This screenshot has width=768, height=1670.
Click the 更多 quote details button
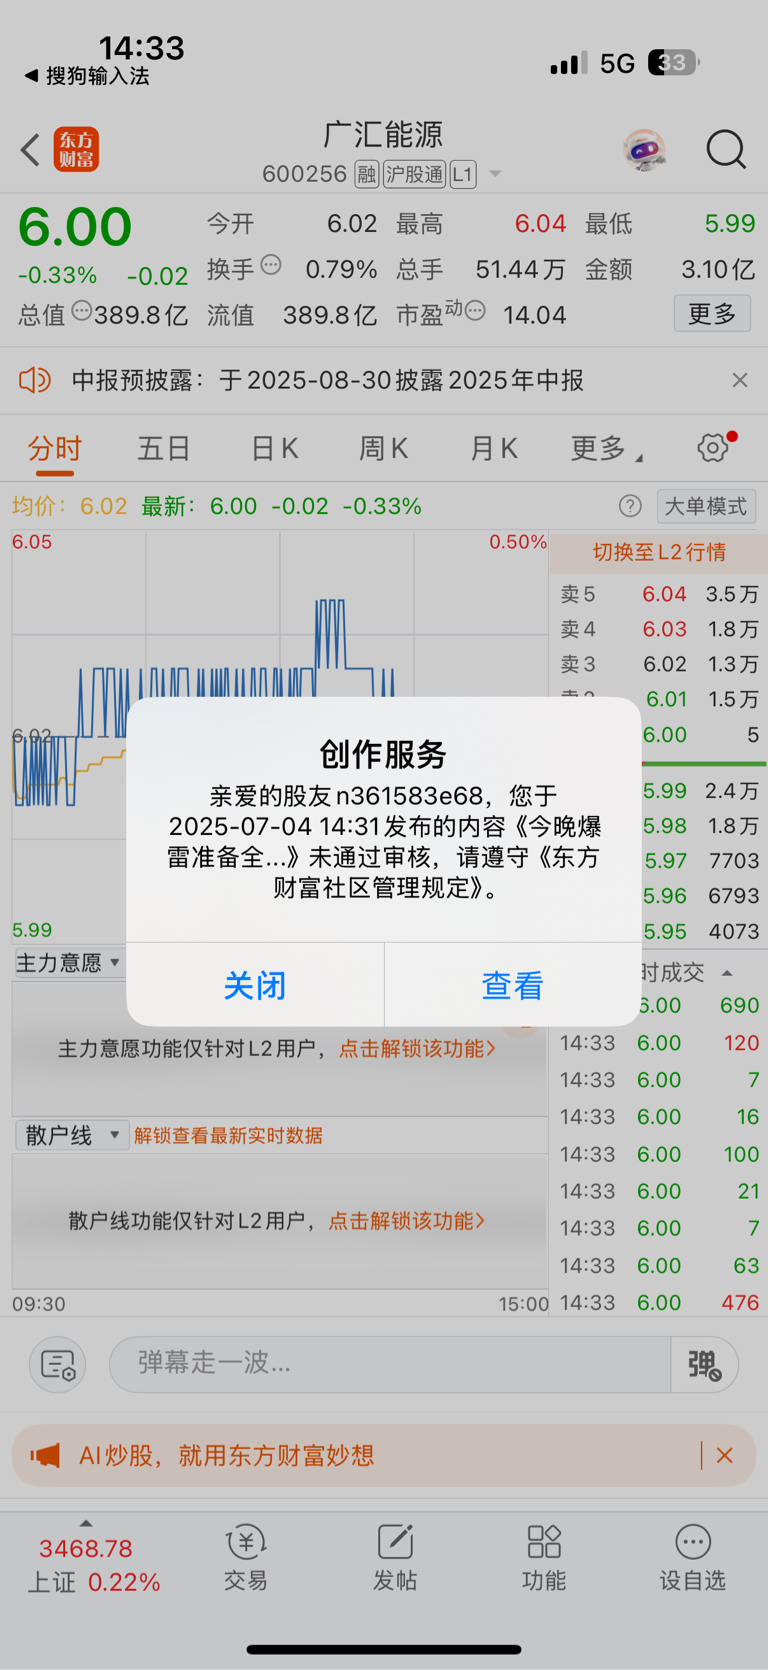click(712, 314)
